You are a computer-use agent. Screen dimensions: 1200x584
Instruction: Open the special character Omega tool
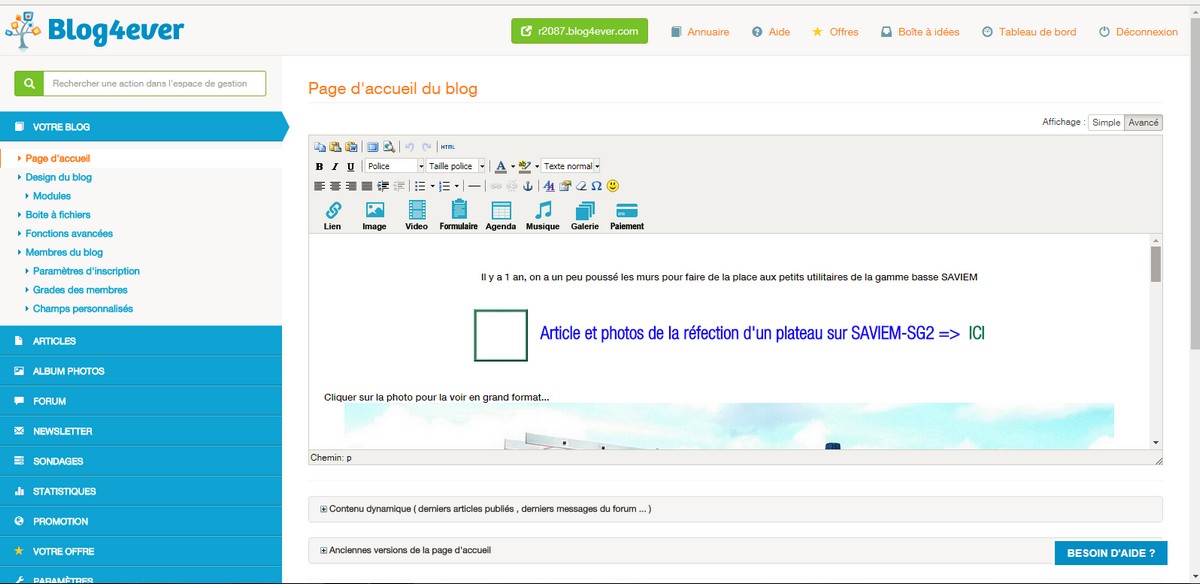[x=596, y=186]
